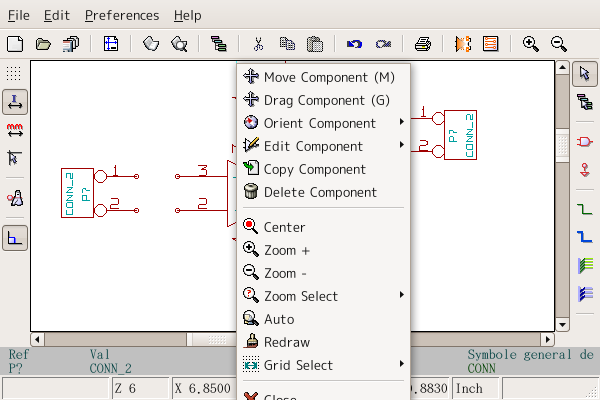Screen dimensions: 600x400
Task: Toggle units to inches button
Action: [x=15, y=102]
